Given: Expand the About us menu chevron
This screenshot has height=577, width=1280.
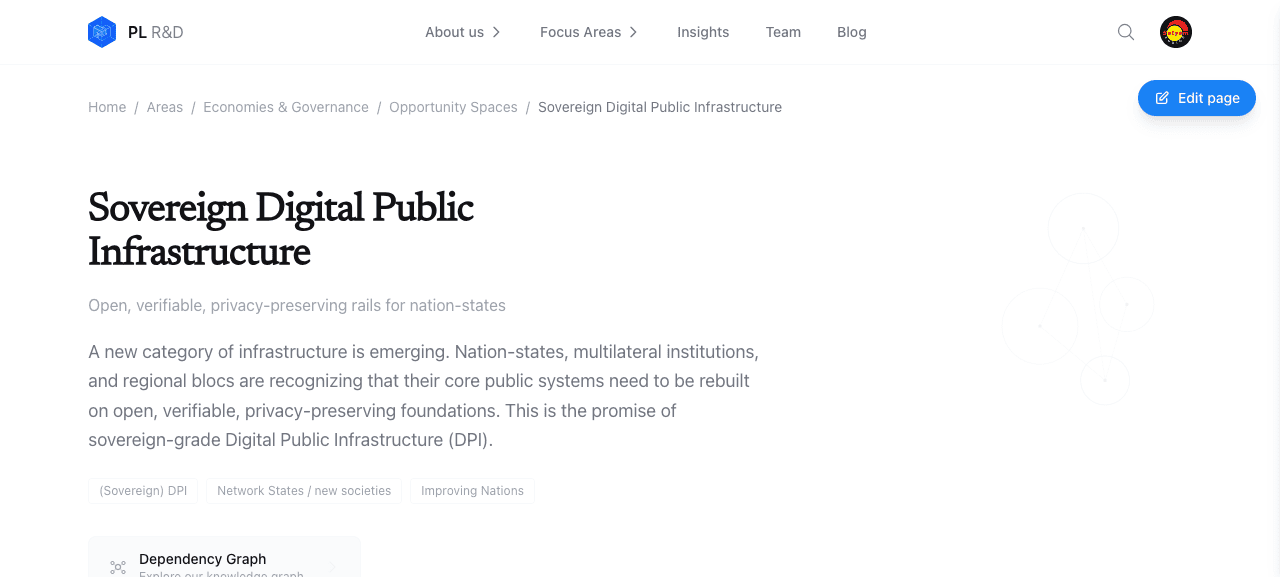Looking at the screenshot, I should pos(496,32).
